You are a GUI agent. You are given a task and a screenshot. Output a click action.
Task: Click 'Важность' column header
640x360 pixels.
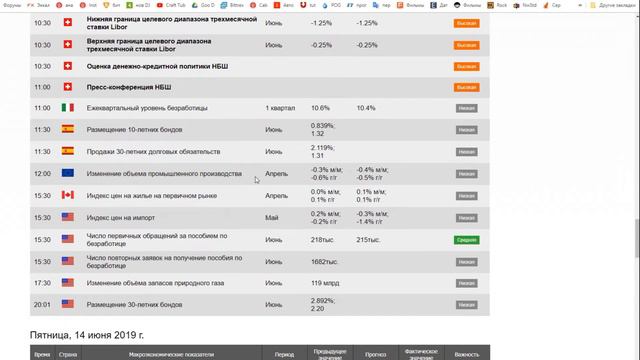467,354
